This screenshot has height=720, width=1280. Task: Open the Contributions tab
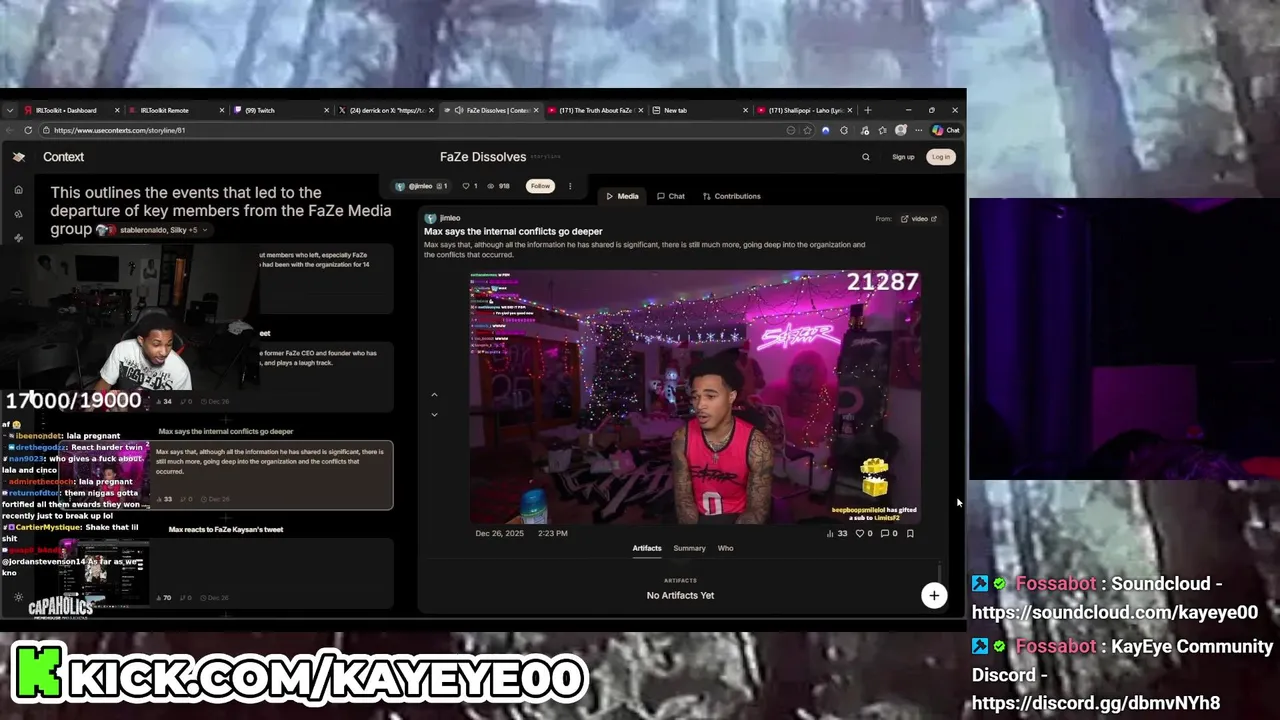pyautogui.click(x=732, y=196)
